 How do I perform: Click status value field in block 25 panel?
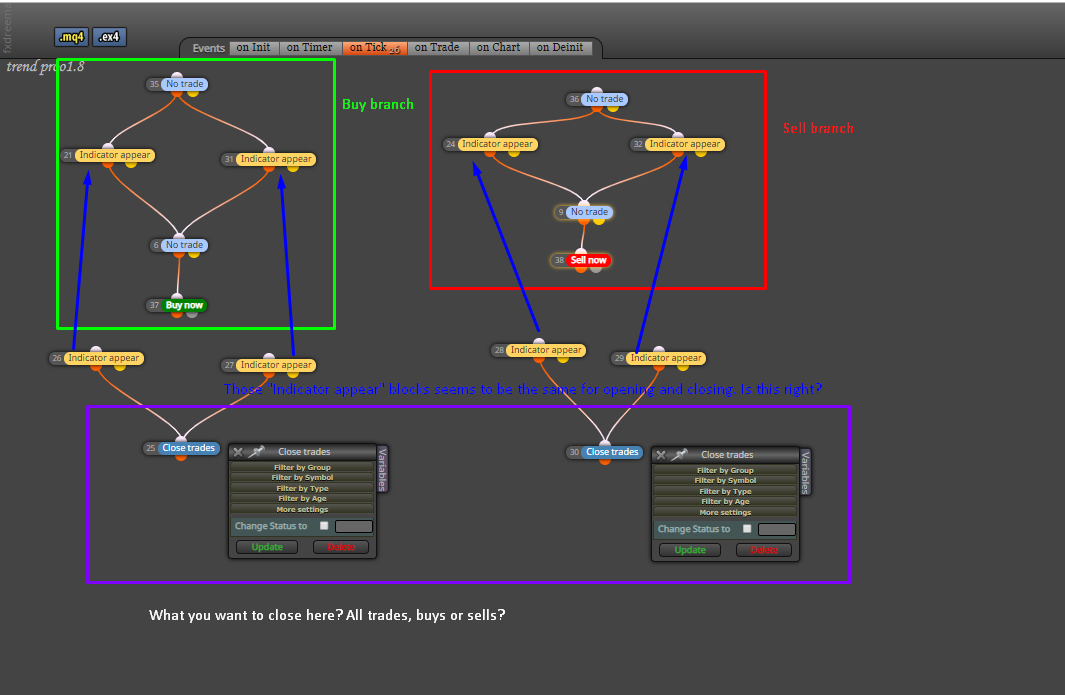tap(354, 527)
